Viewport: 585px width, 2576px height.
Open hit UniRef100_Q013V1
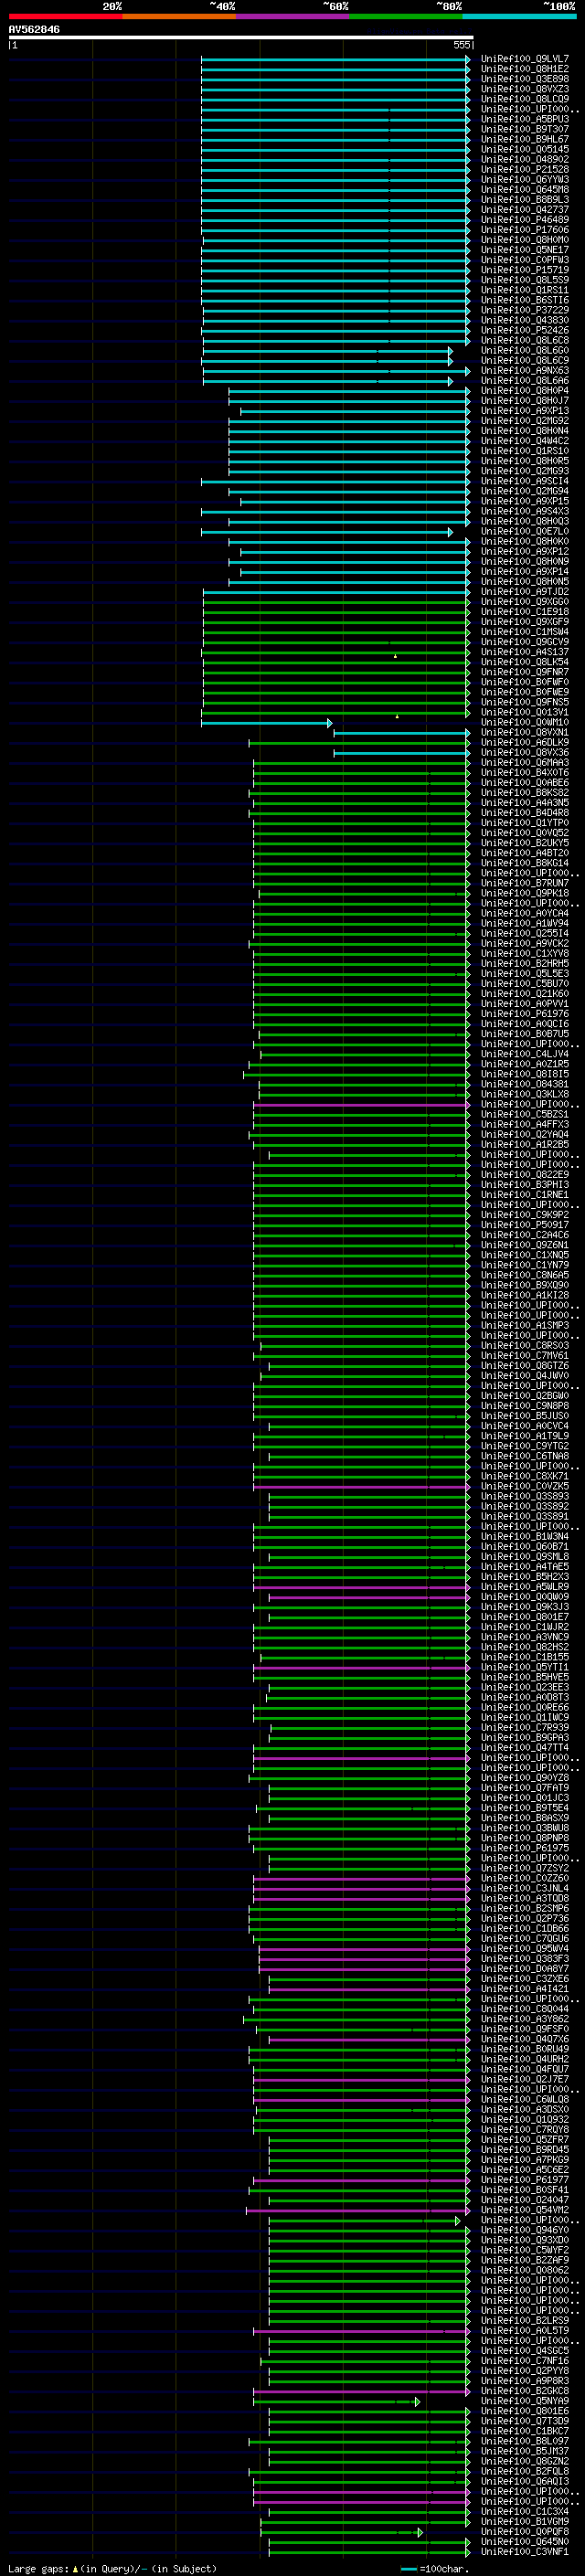[x=525, y=713]
